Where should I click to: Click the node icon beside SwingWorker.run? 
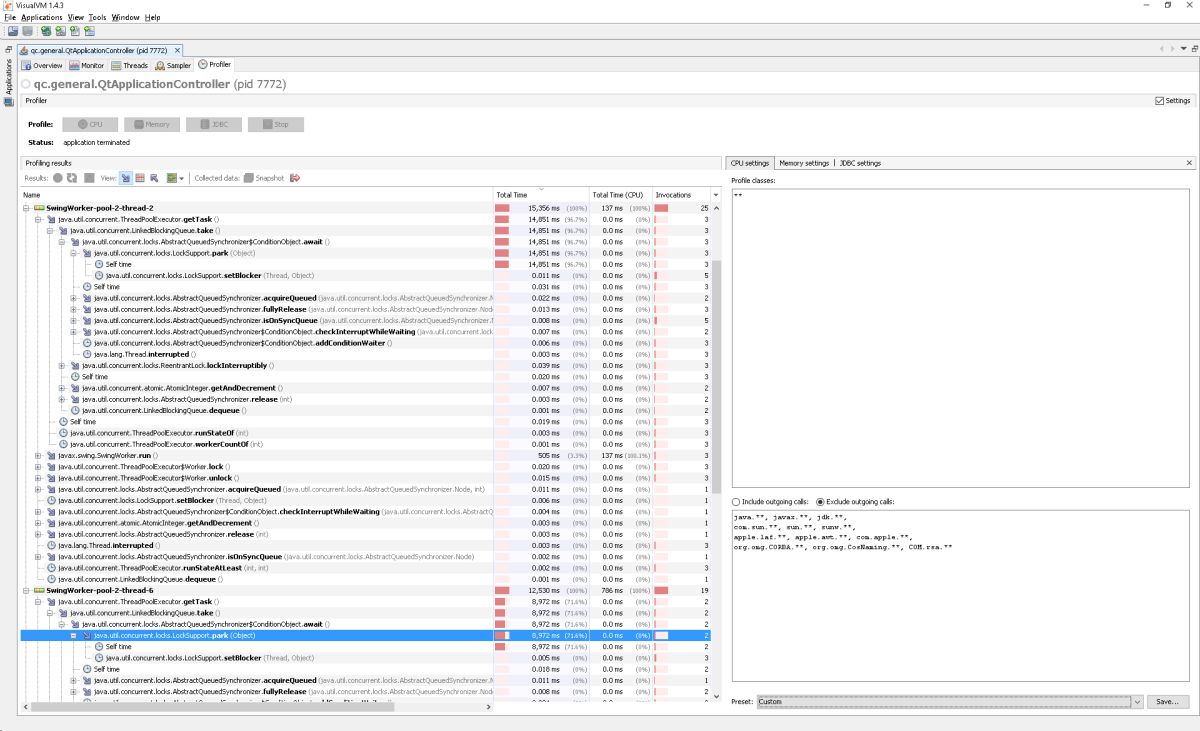51,455
